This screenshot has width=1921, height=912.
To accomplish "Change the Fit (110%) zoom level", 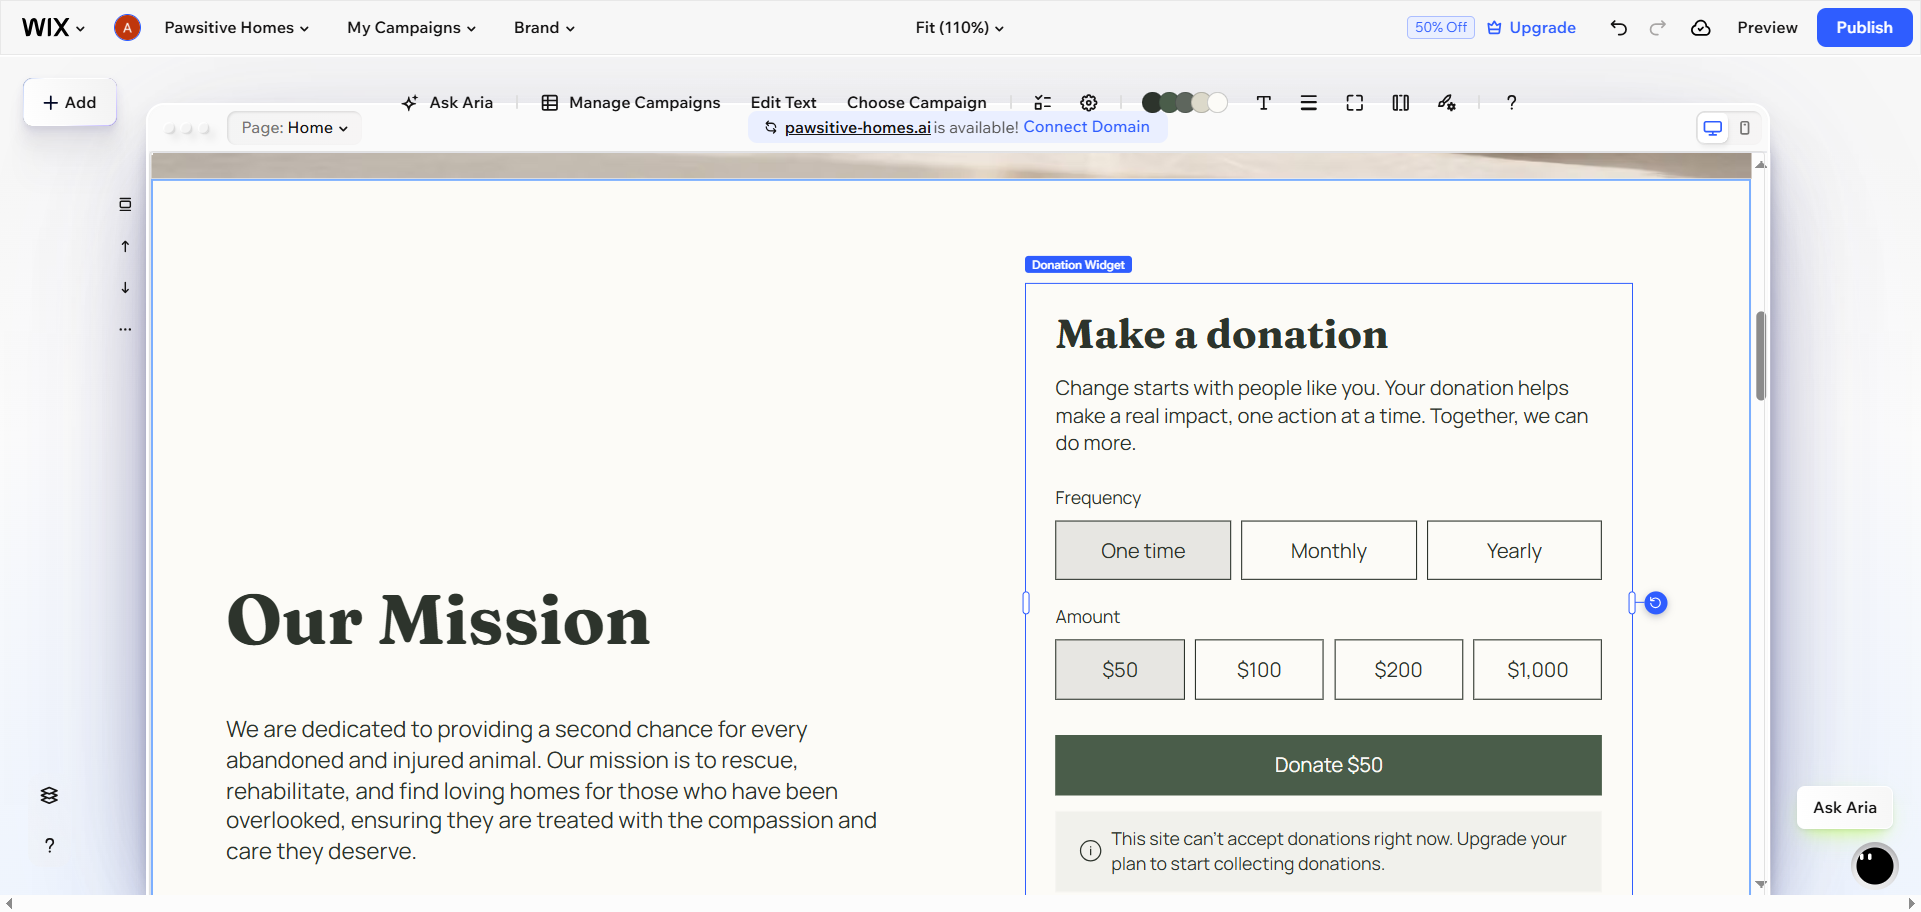I will [959, 28].
